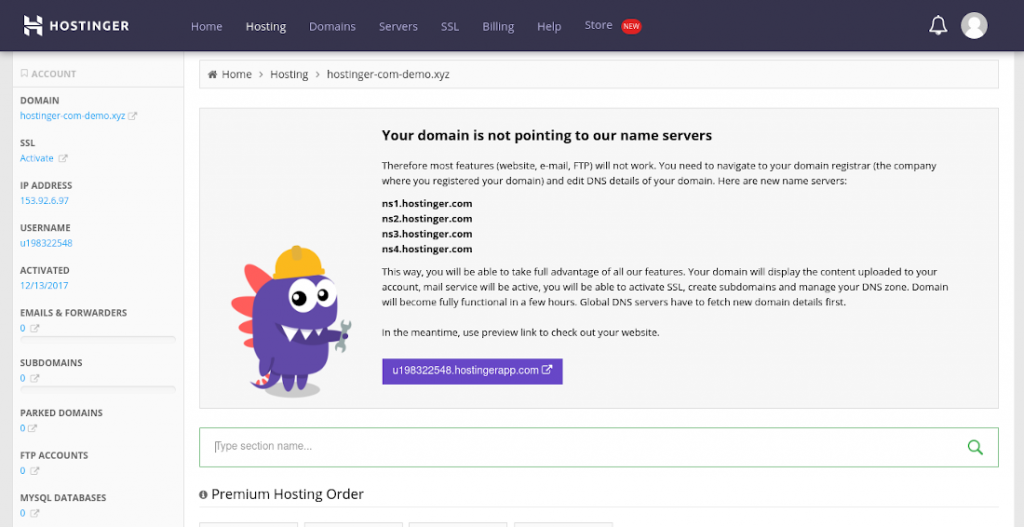Click the Subdomains usage bar
1024x527 pixels.
(x=98, y=389)
